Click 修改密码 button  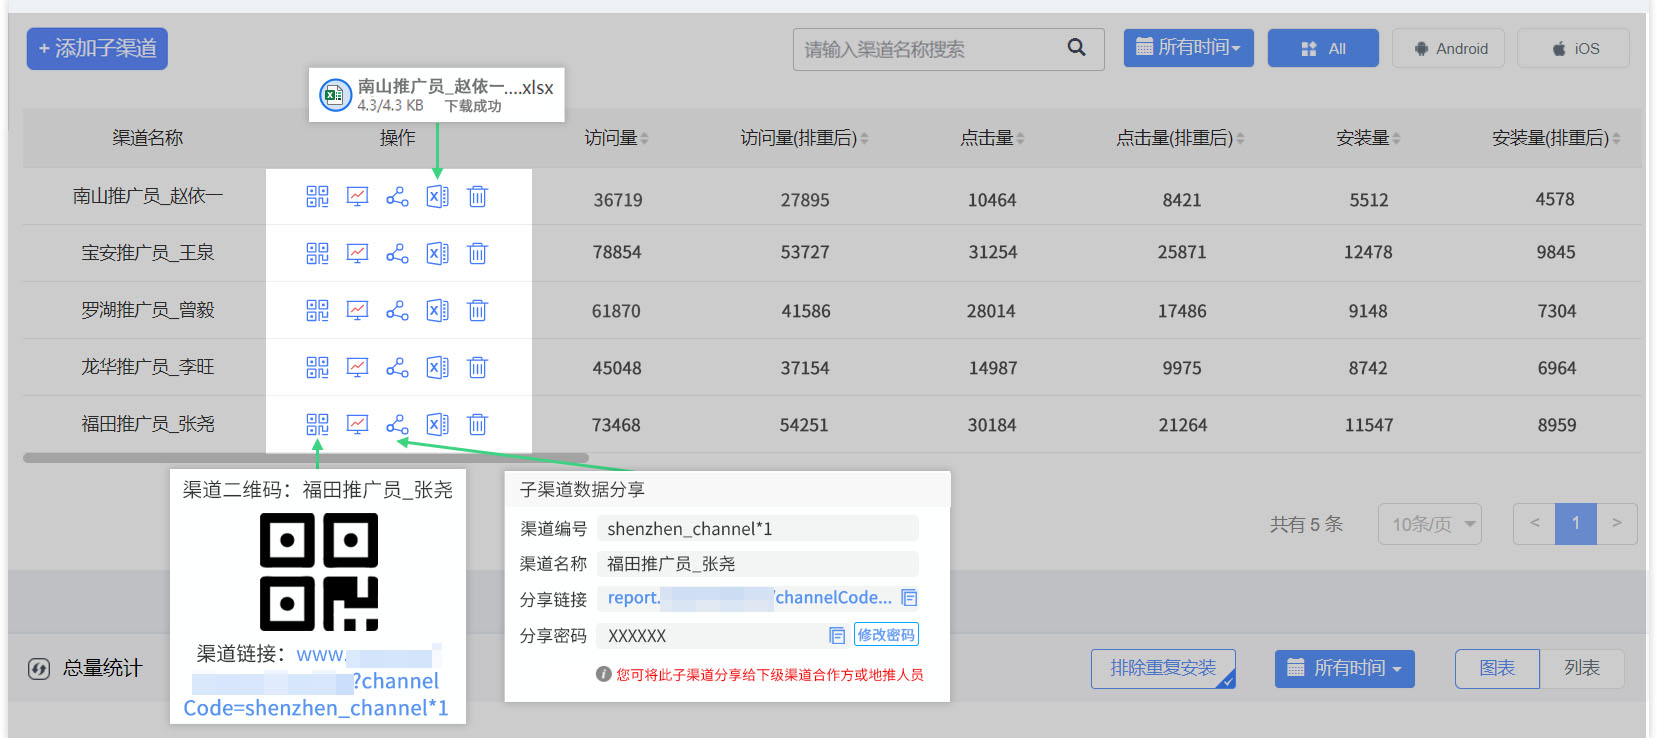[x=886, y=635]
